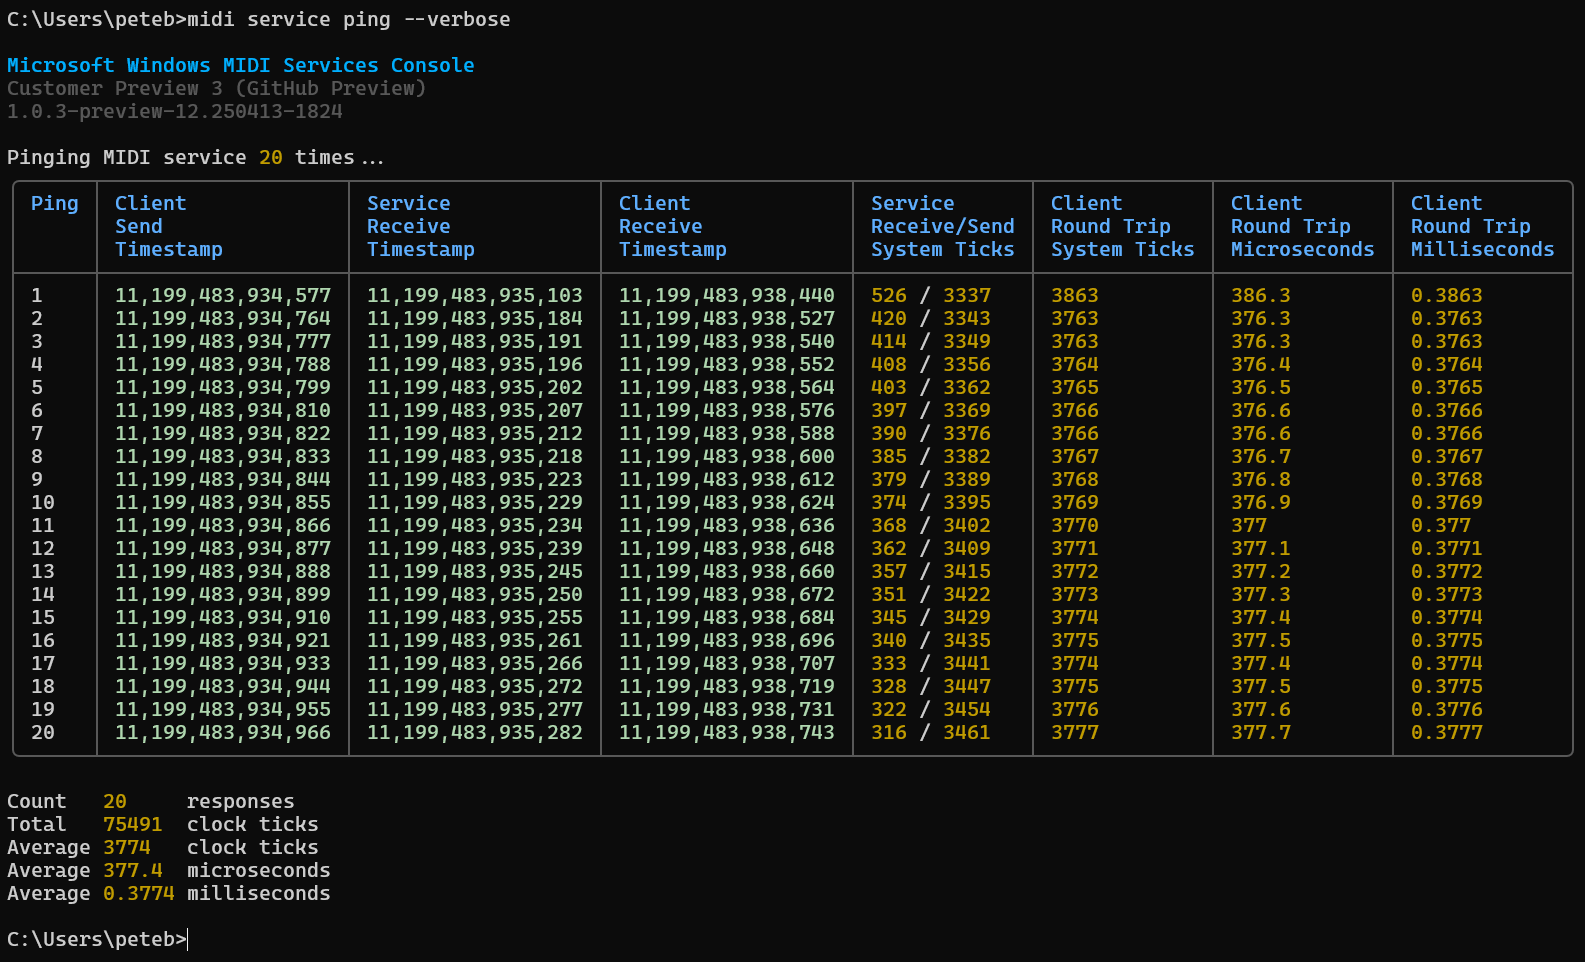Click the 'Service Receive Timestamp' column header
The height and width of the screenshot is (962, 1585).
coord(421,226)
